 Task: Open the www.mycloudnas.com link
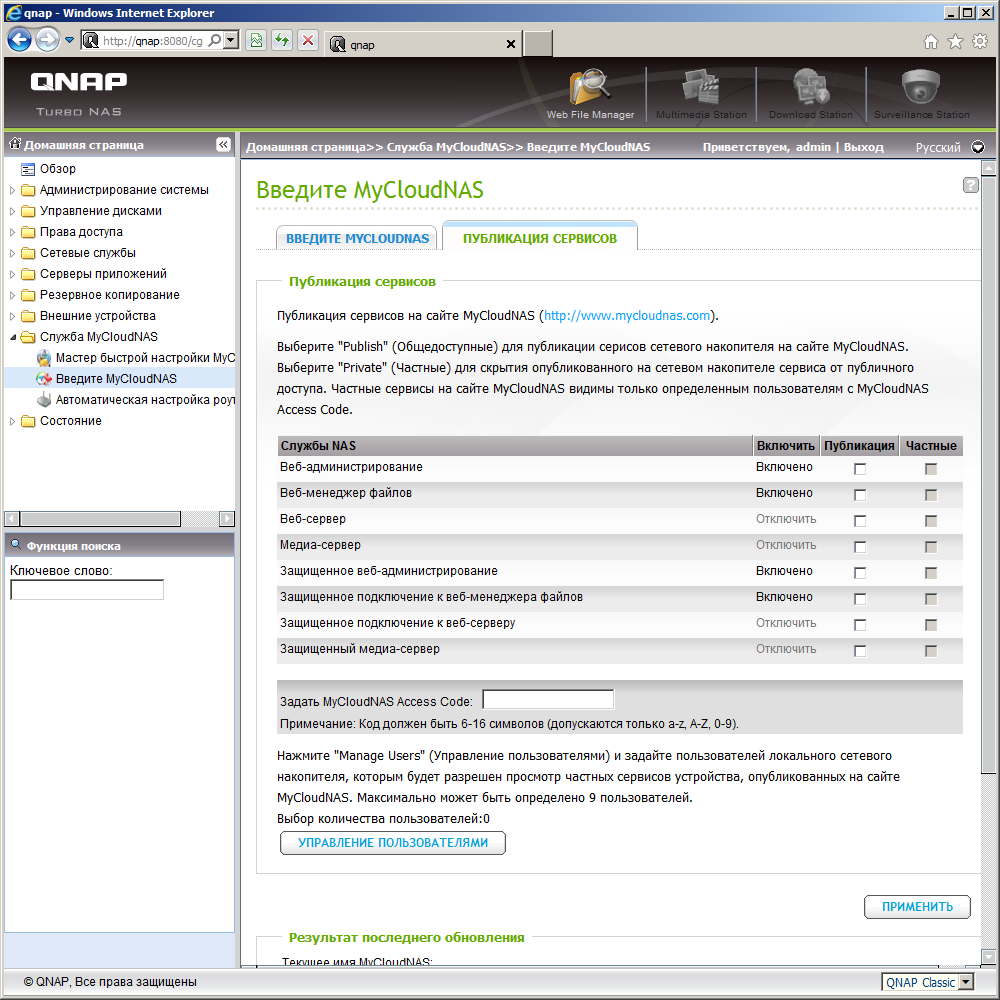pos(627,316)
